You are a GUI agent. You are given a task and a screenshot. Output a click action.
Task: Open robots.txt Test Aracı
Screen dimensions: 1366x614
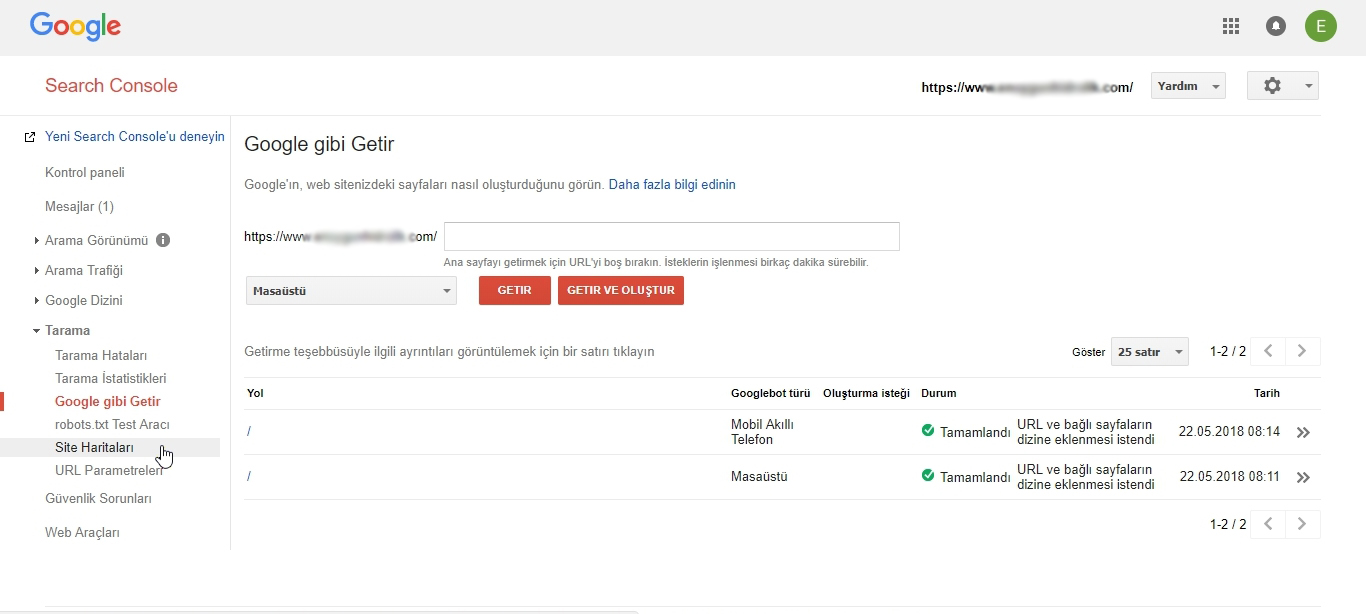pos(112,424)
